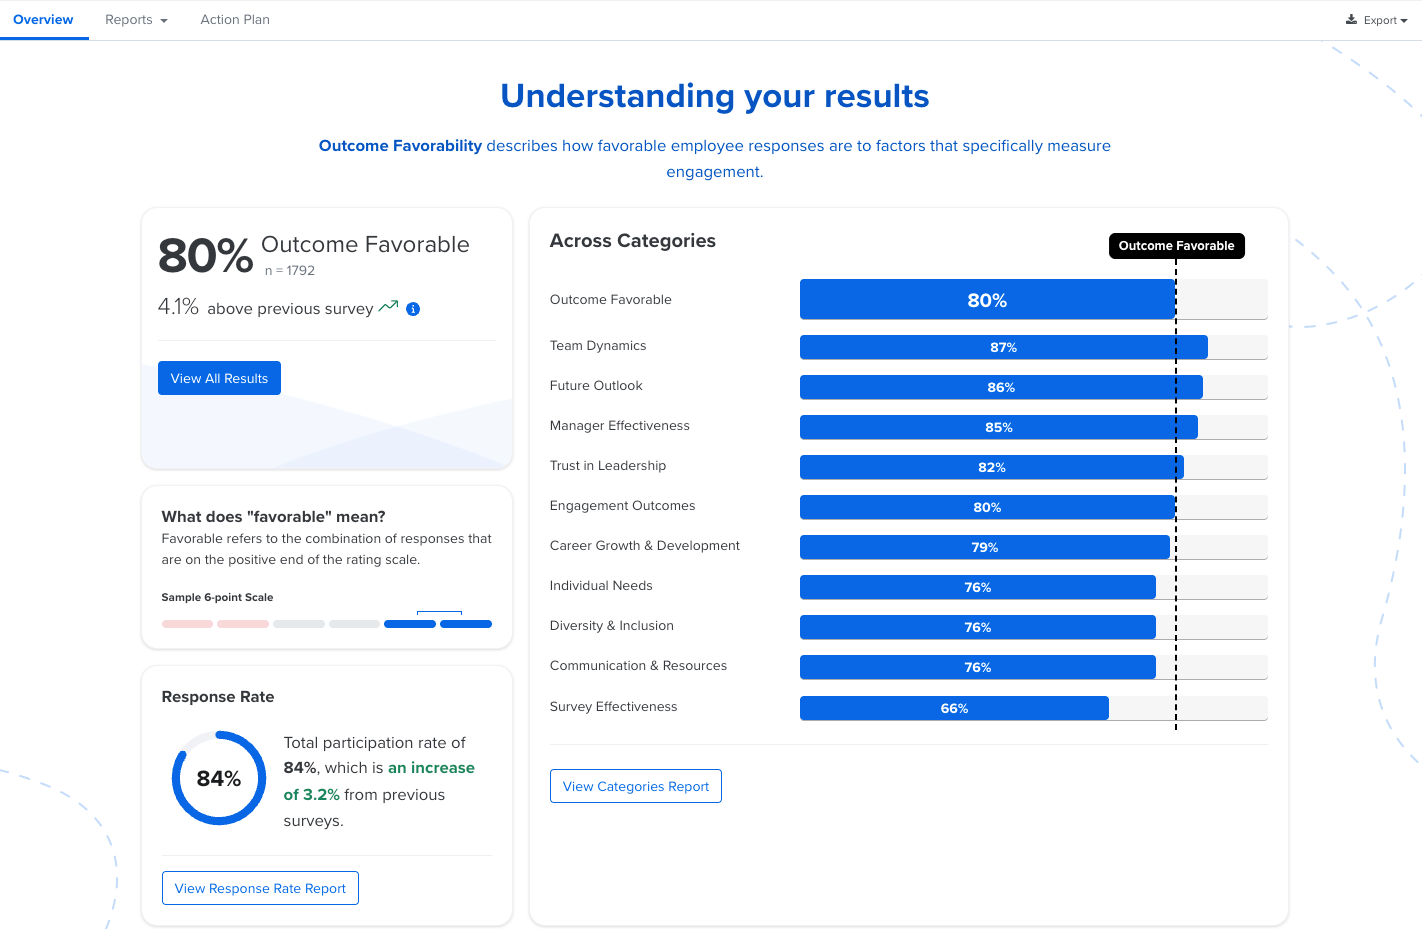
Task: Select the Manager Effectiveness category label
Action: point(620,426)
